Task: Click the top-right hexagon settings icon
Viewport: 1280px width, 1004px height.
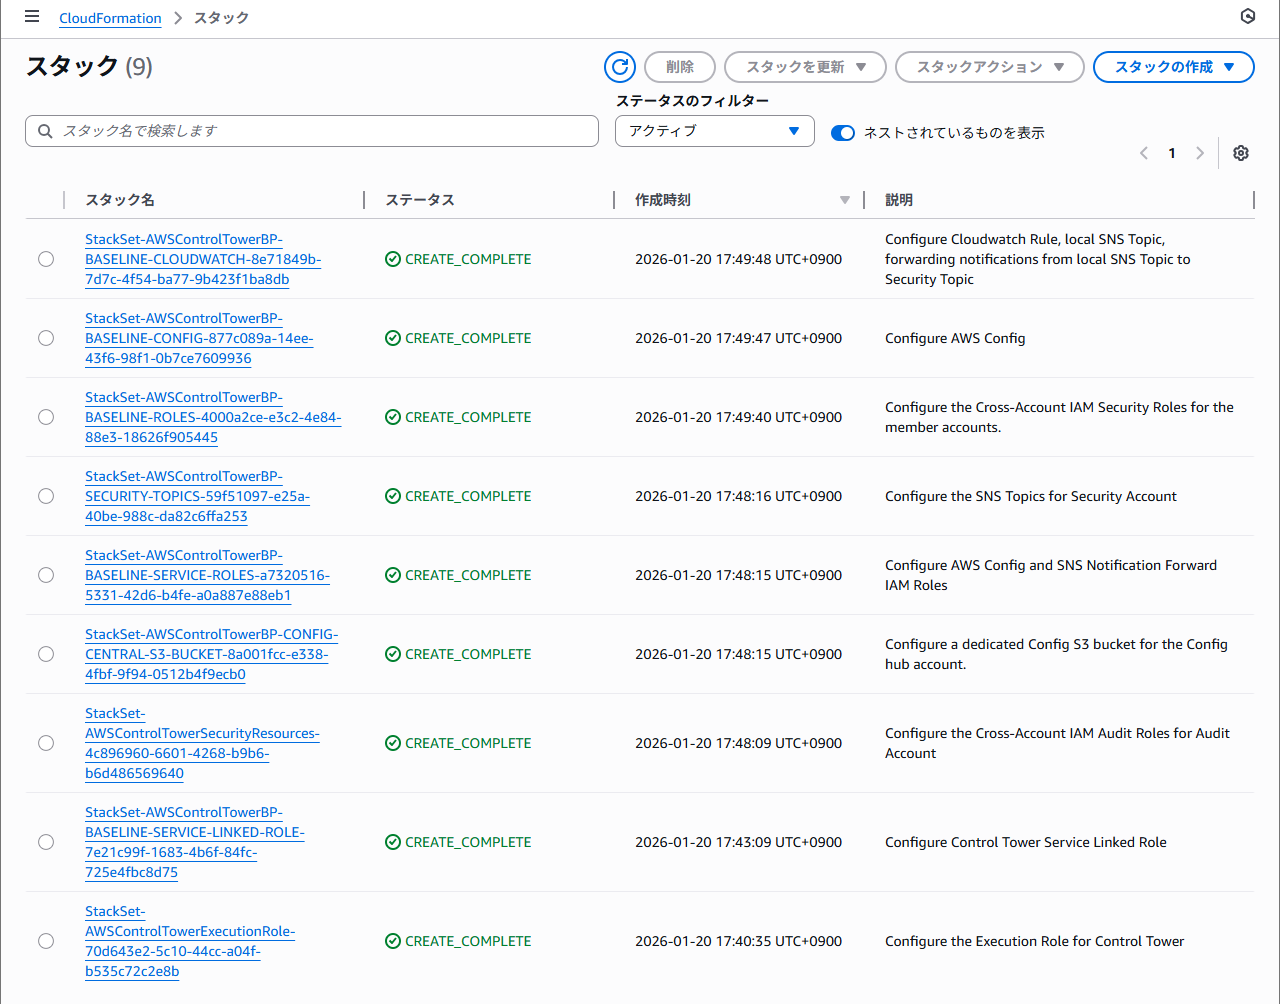Action: 1247,17
